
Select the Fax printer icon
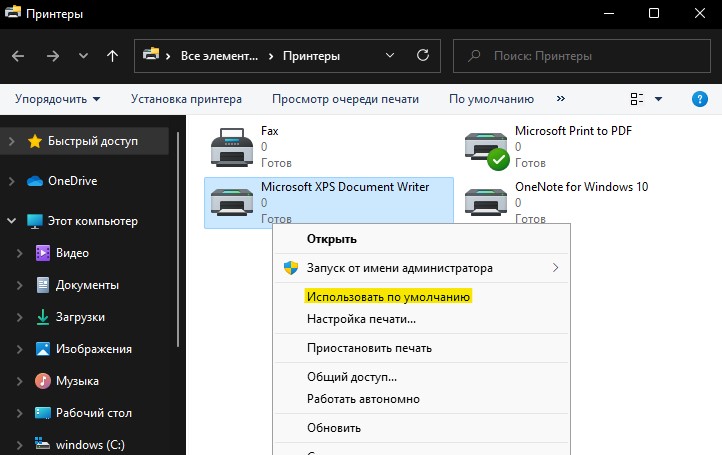pyautogui.click(x=232, y=147)
